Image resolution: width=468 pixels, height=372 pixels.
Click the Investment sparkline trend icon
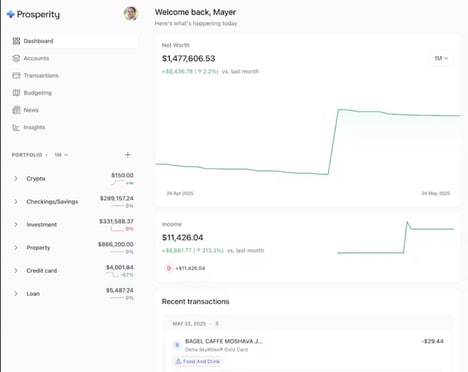coord(117,229)
